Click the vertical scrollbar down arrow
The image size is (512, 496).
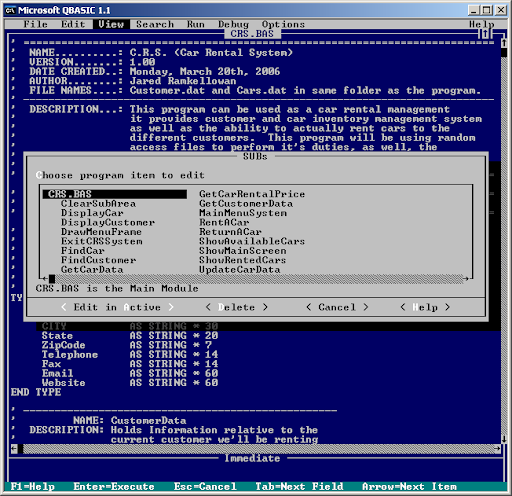tap(504, 439)
